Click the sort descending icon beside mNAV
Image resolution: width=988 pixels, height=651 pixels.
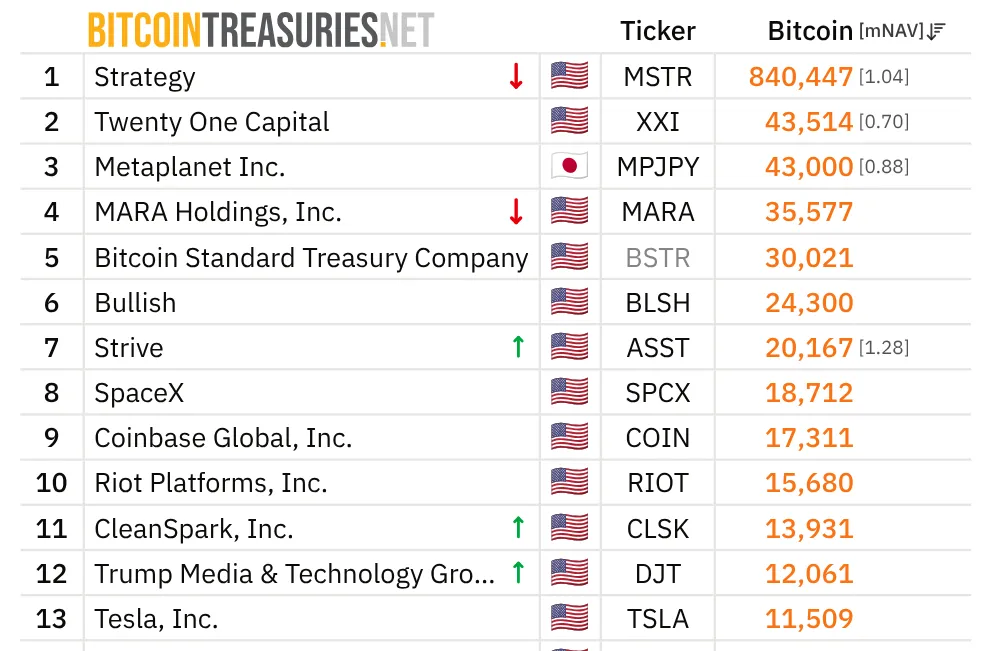[x=936, y=31]
